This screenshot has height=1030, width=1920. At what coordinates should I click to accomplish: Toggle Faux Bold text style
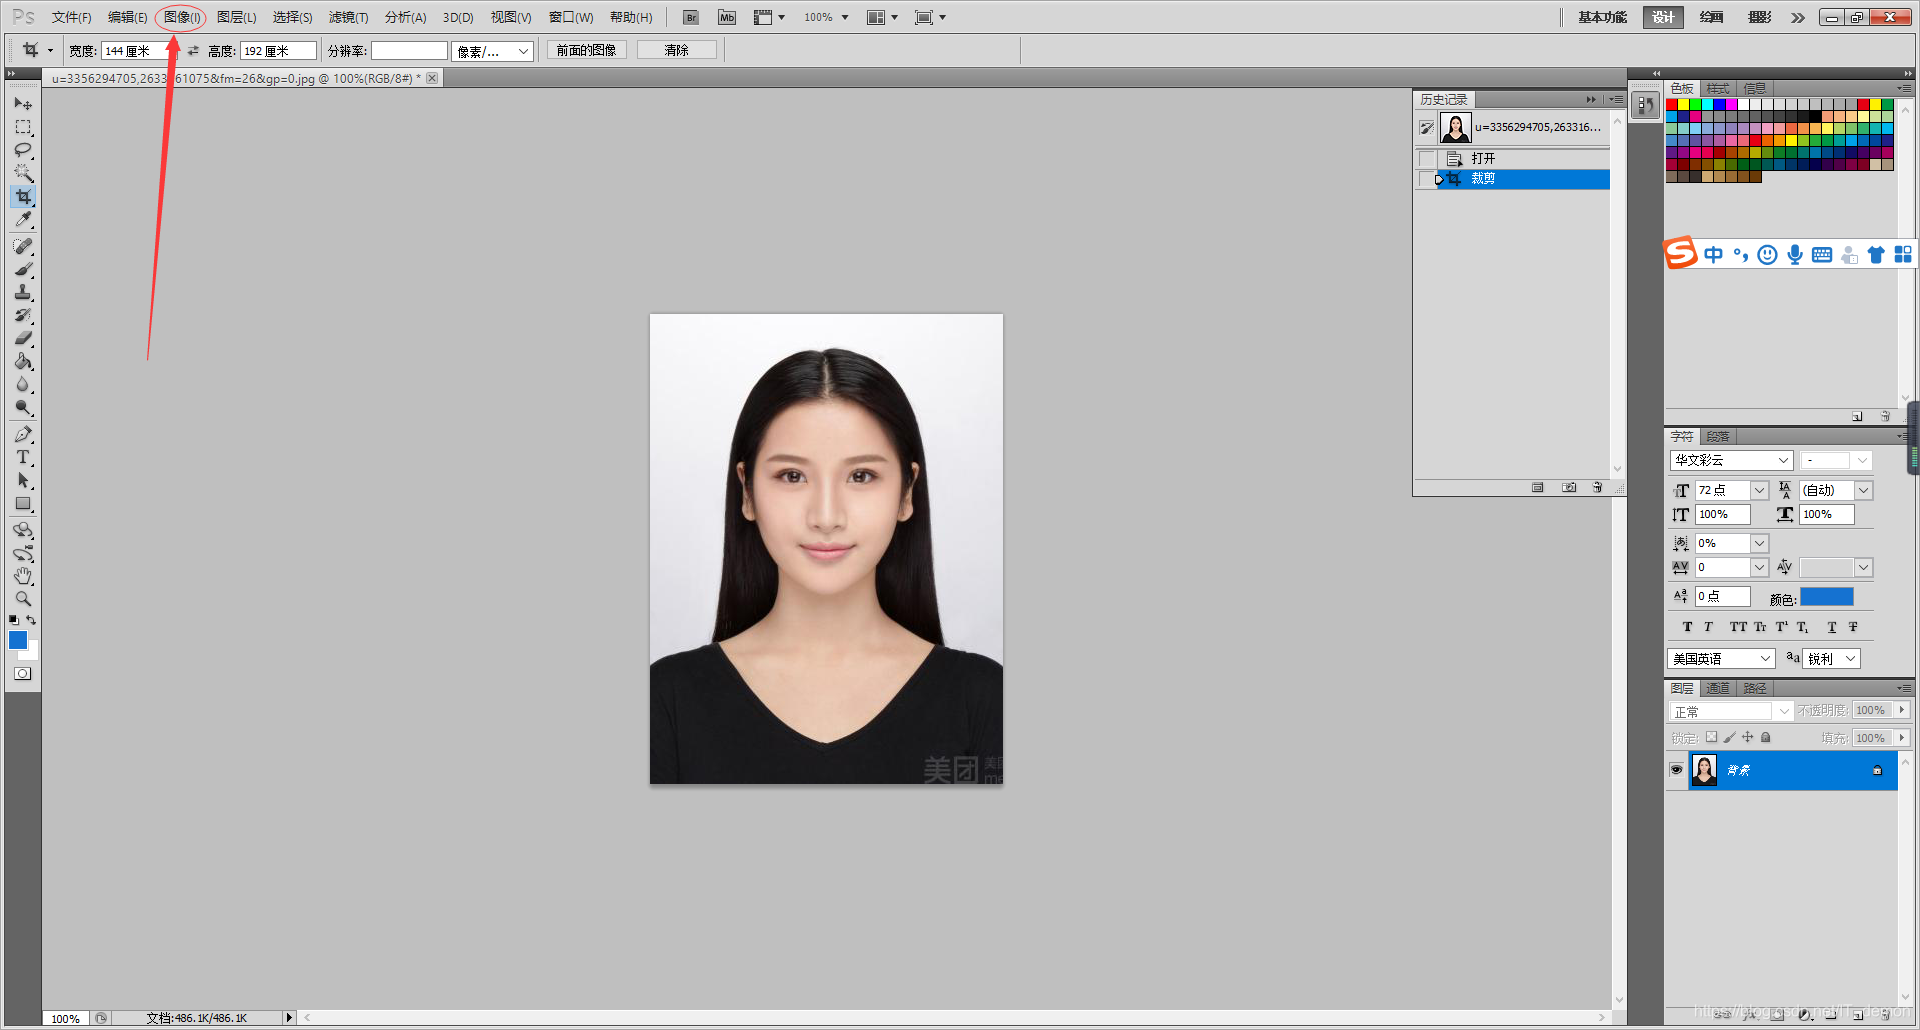[1687, 627]
